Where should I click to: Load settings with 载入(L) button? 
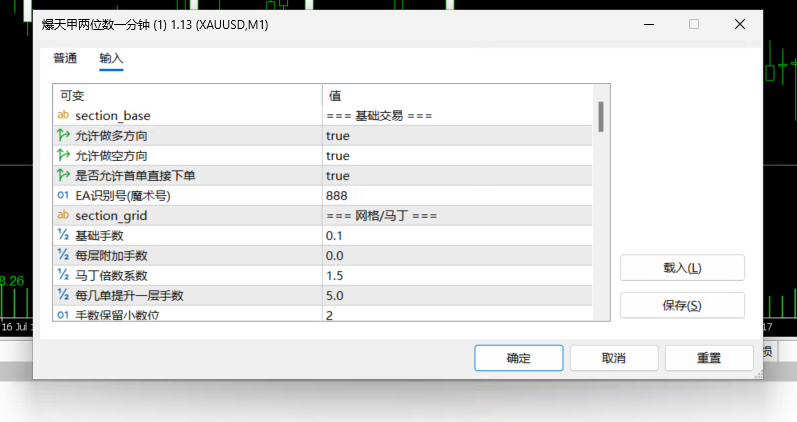click(x=682, y=268)
